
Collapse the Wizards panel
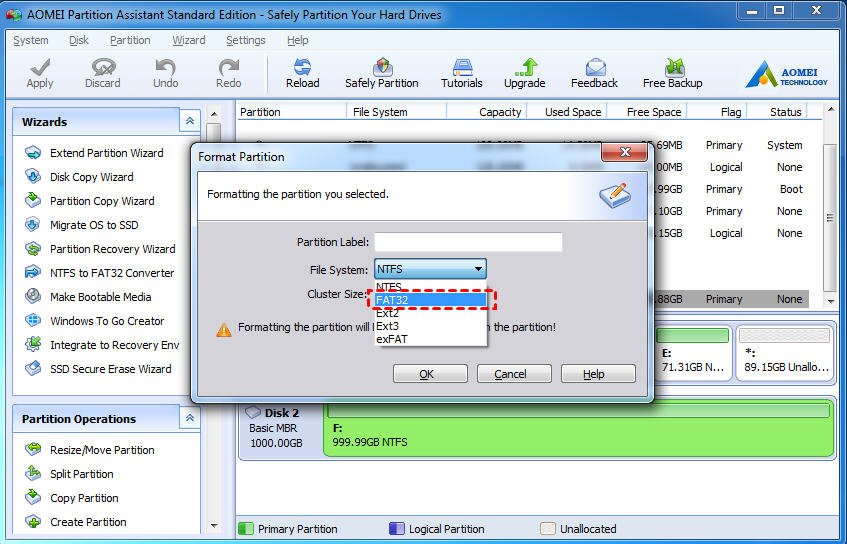click(x=190, y=121)
